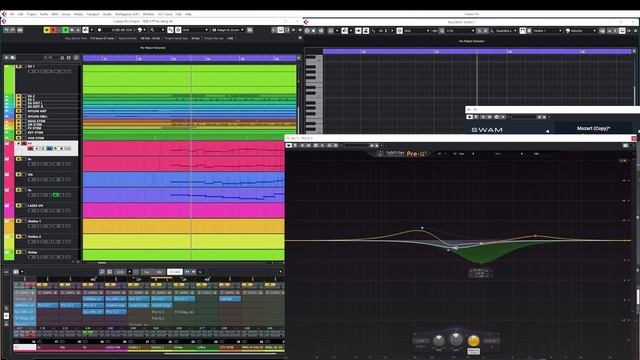The image size is (640, 360).
Task: Click the search magnifier in the MixConsole toolbar
Action: (102, 272)
